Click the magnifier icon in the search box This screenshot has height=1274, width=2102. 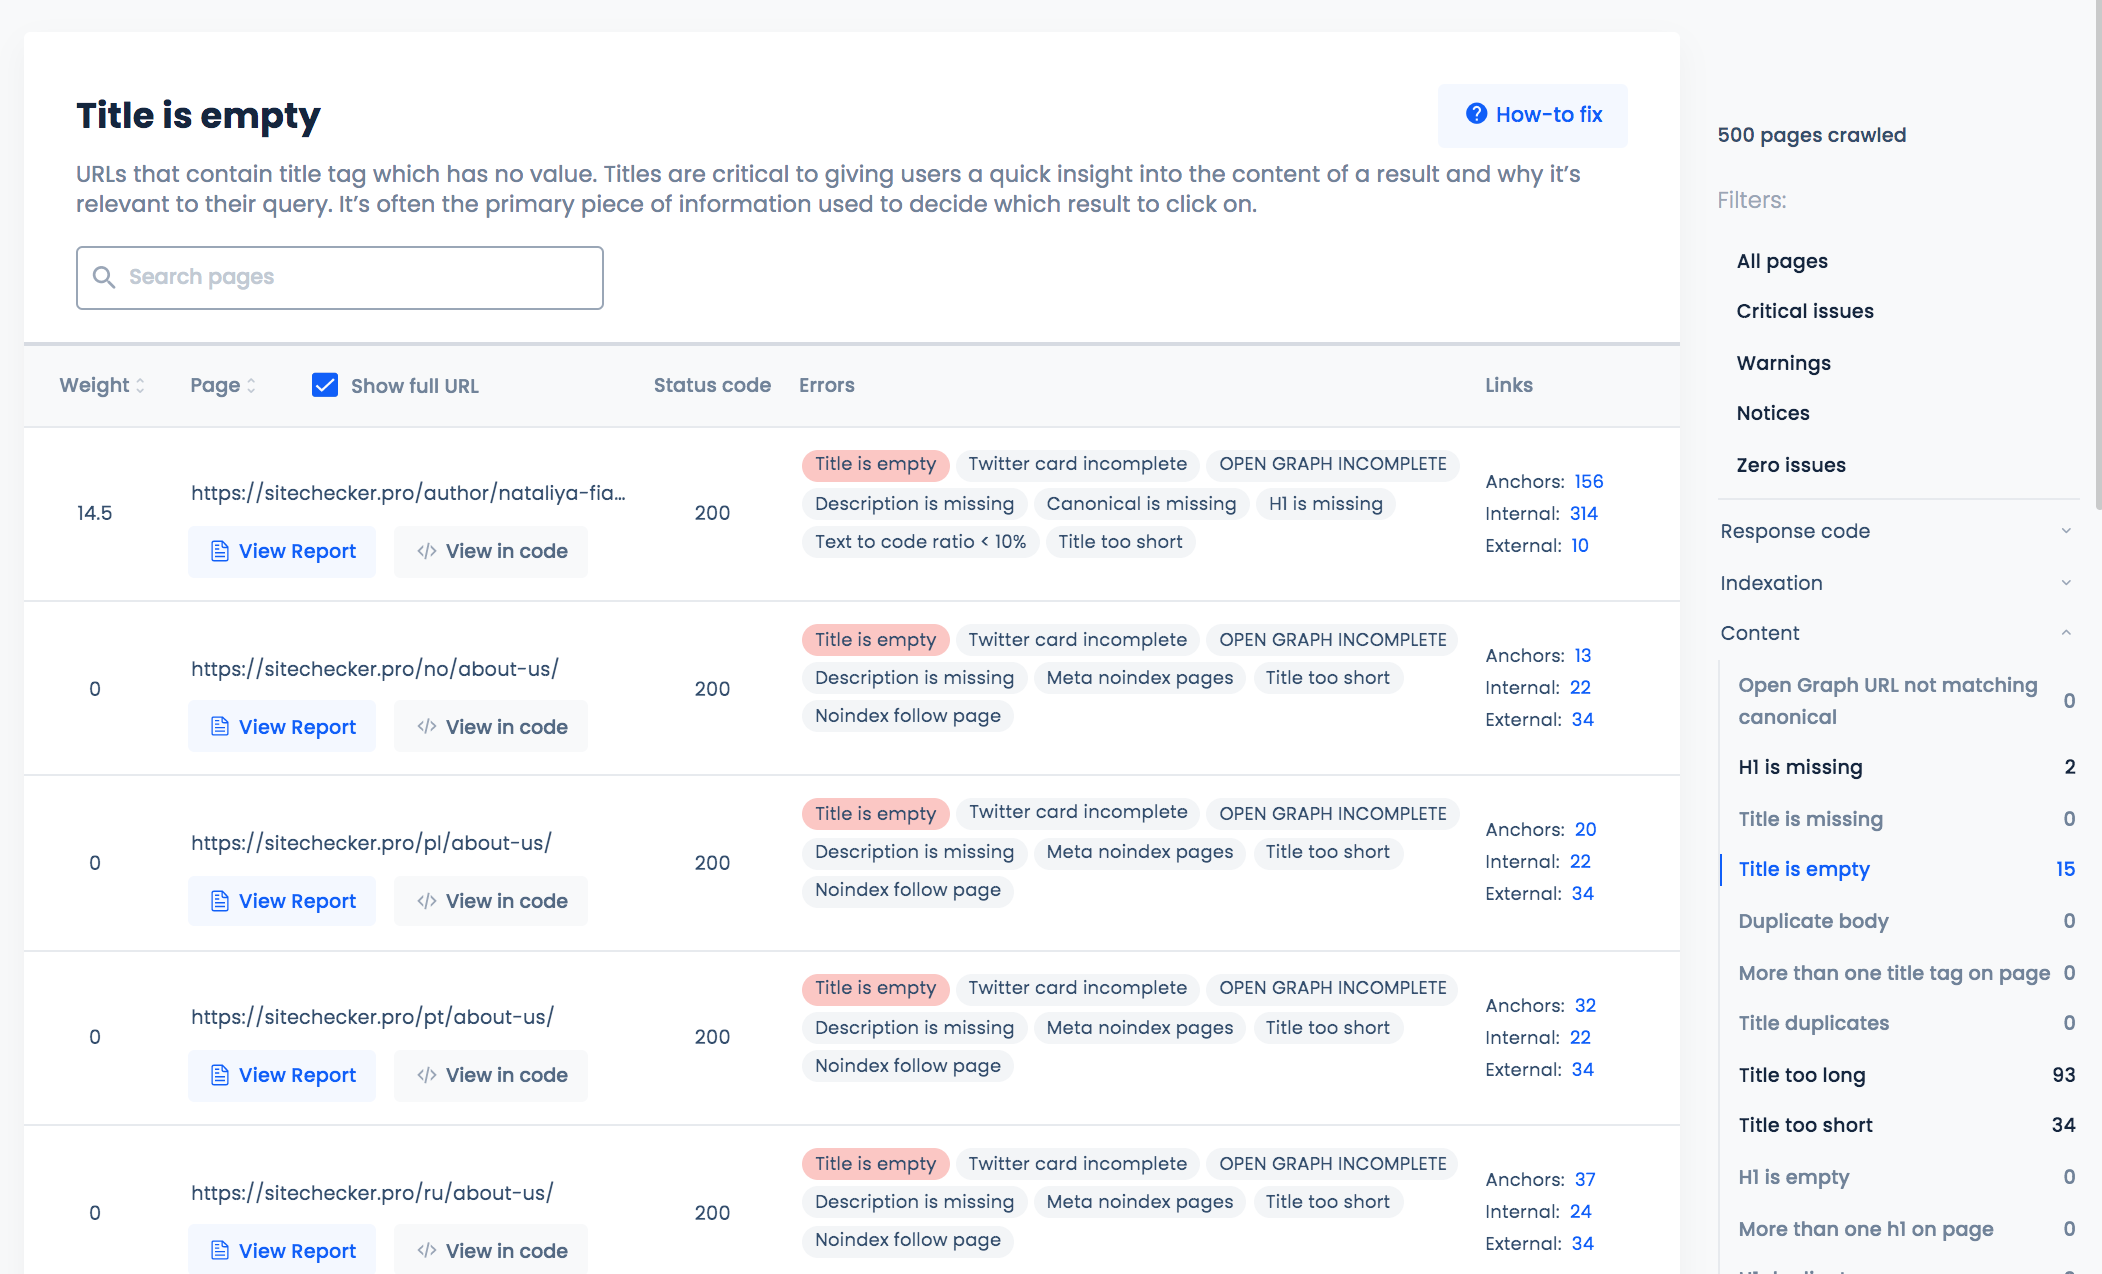pyautogui.click(x=104, y=277)
